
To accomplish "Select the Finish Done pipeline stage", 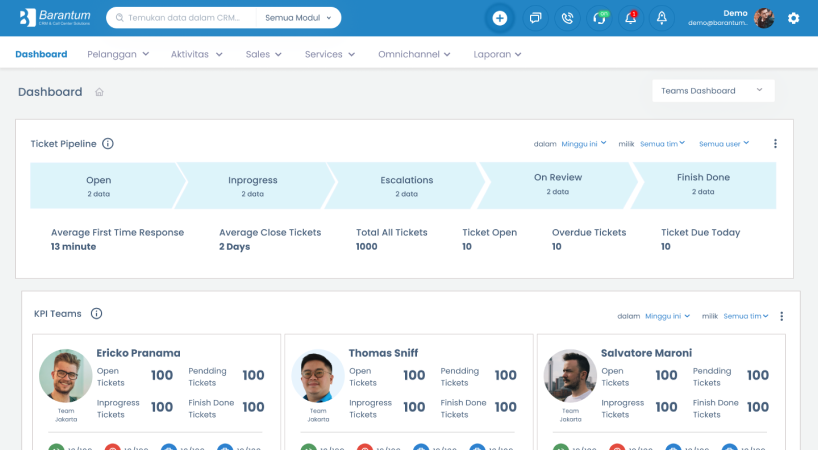I will 703,185.
